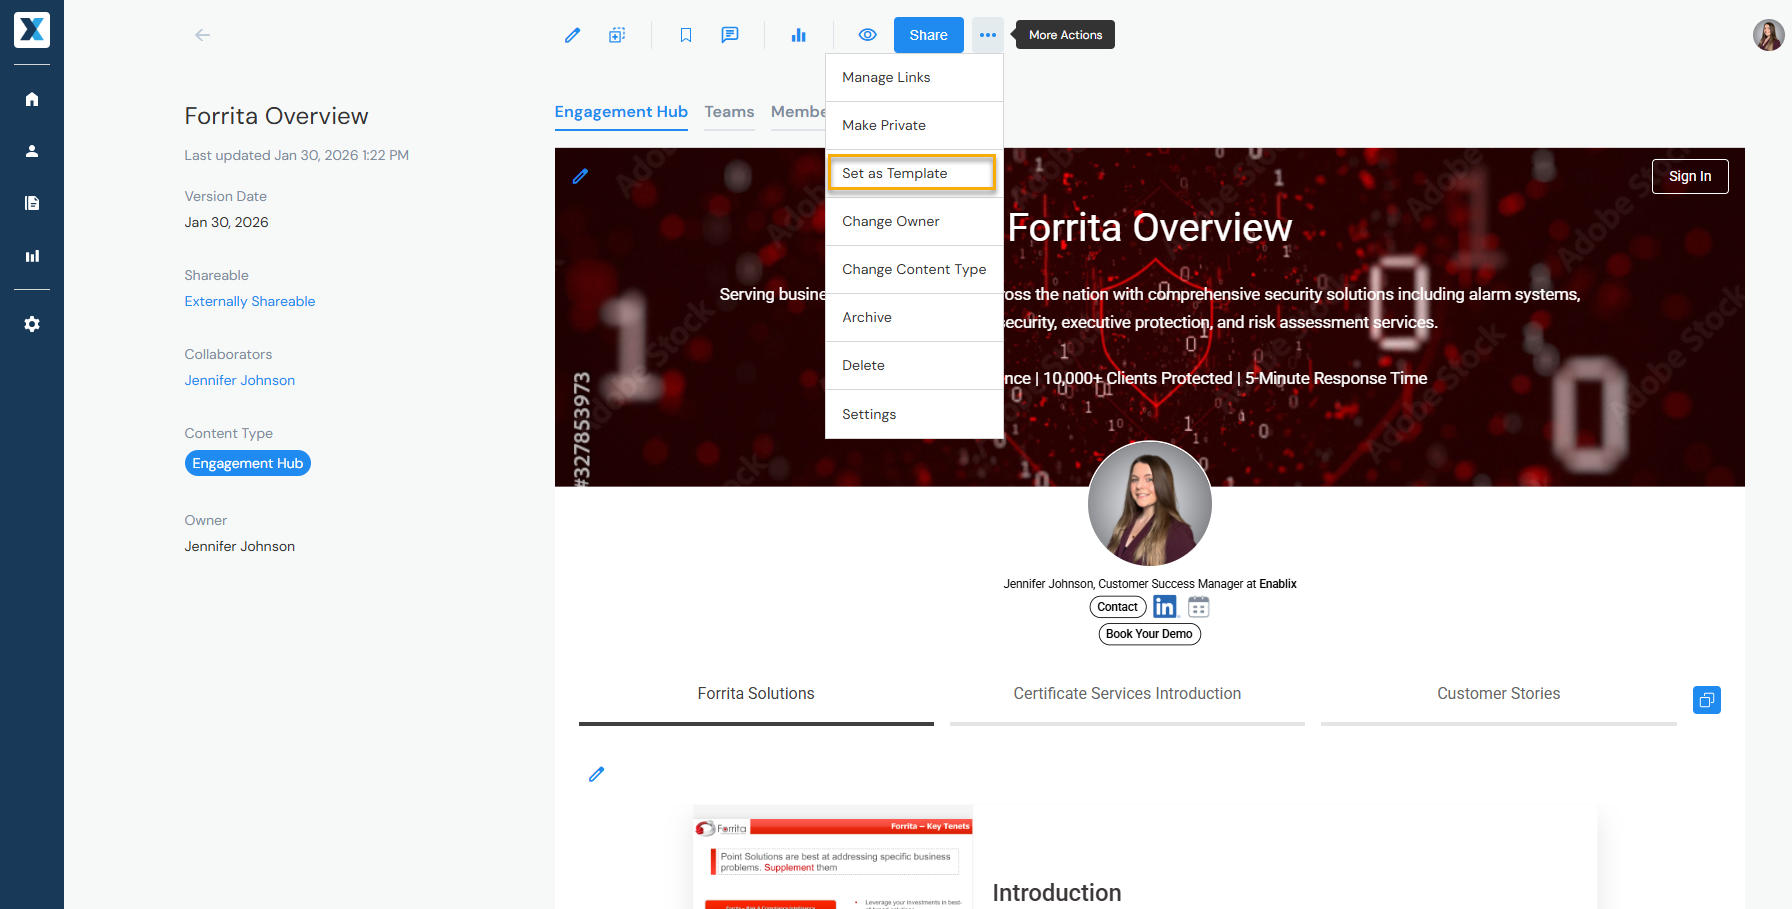
Task: Open user profile avatar at top right
Action: (x=1768, y=35)
